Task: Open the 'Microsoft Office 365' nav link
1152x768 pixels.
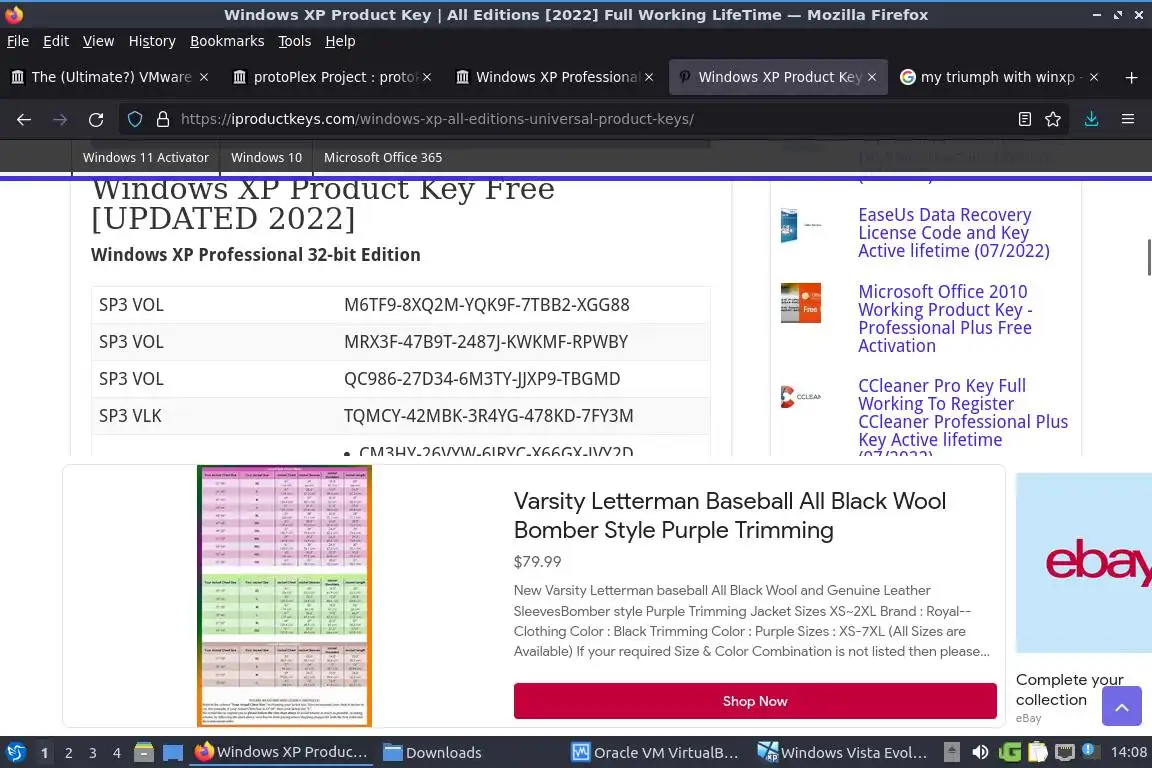Action: (x=383, y=157)
